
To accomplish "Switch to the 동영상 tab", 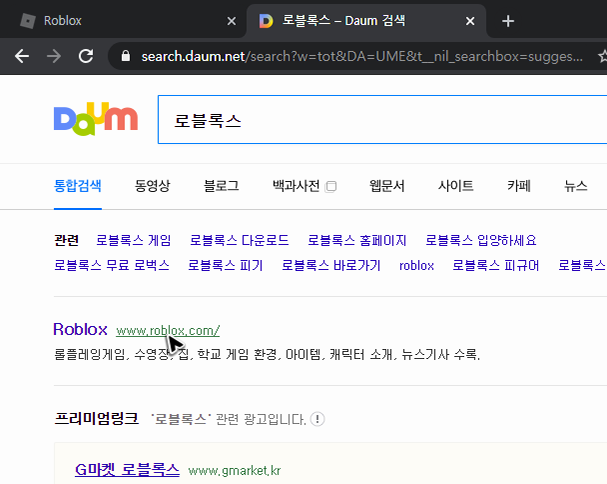I will pyautogui.click(x=152, y=186).
